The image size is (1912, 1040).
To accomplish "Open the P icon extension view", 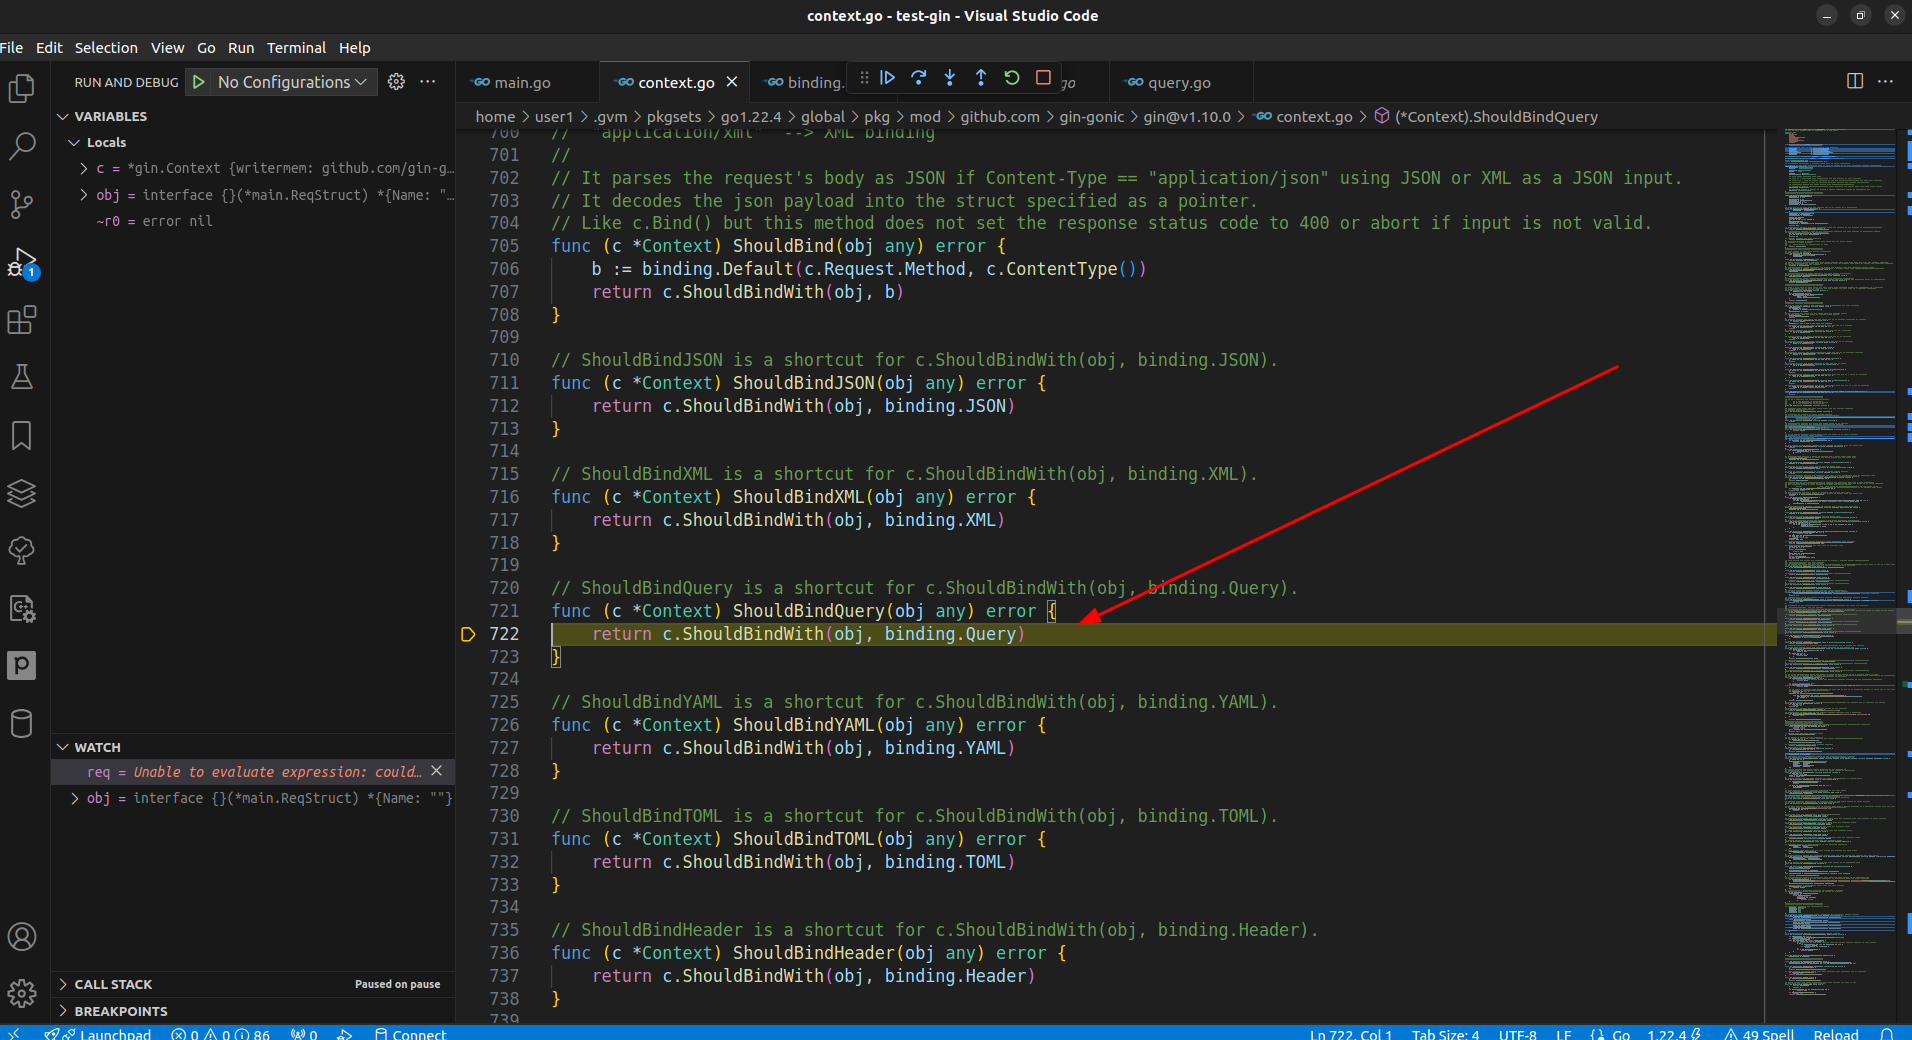I will [22, 665].
